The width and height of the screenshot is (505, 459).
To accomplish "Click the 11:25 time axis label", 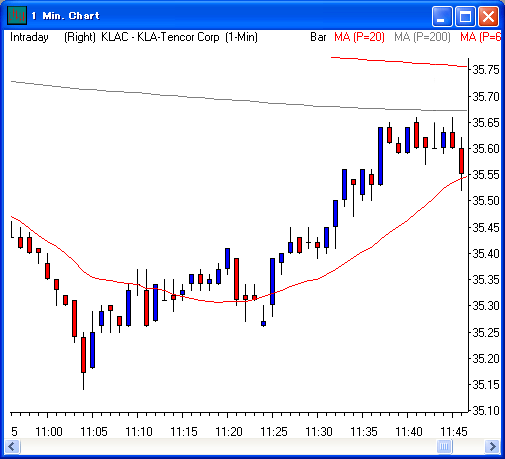I will tap(274, 432).
